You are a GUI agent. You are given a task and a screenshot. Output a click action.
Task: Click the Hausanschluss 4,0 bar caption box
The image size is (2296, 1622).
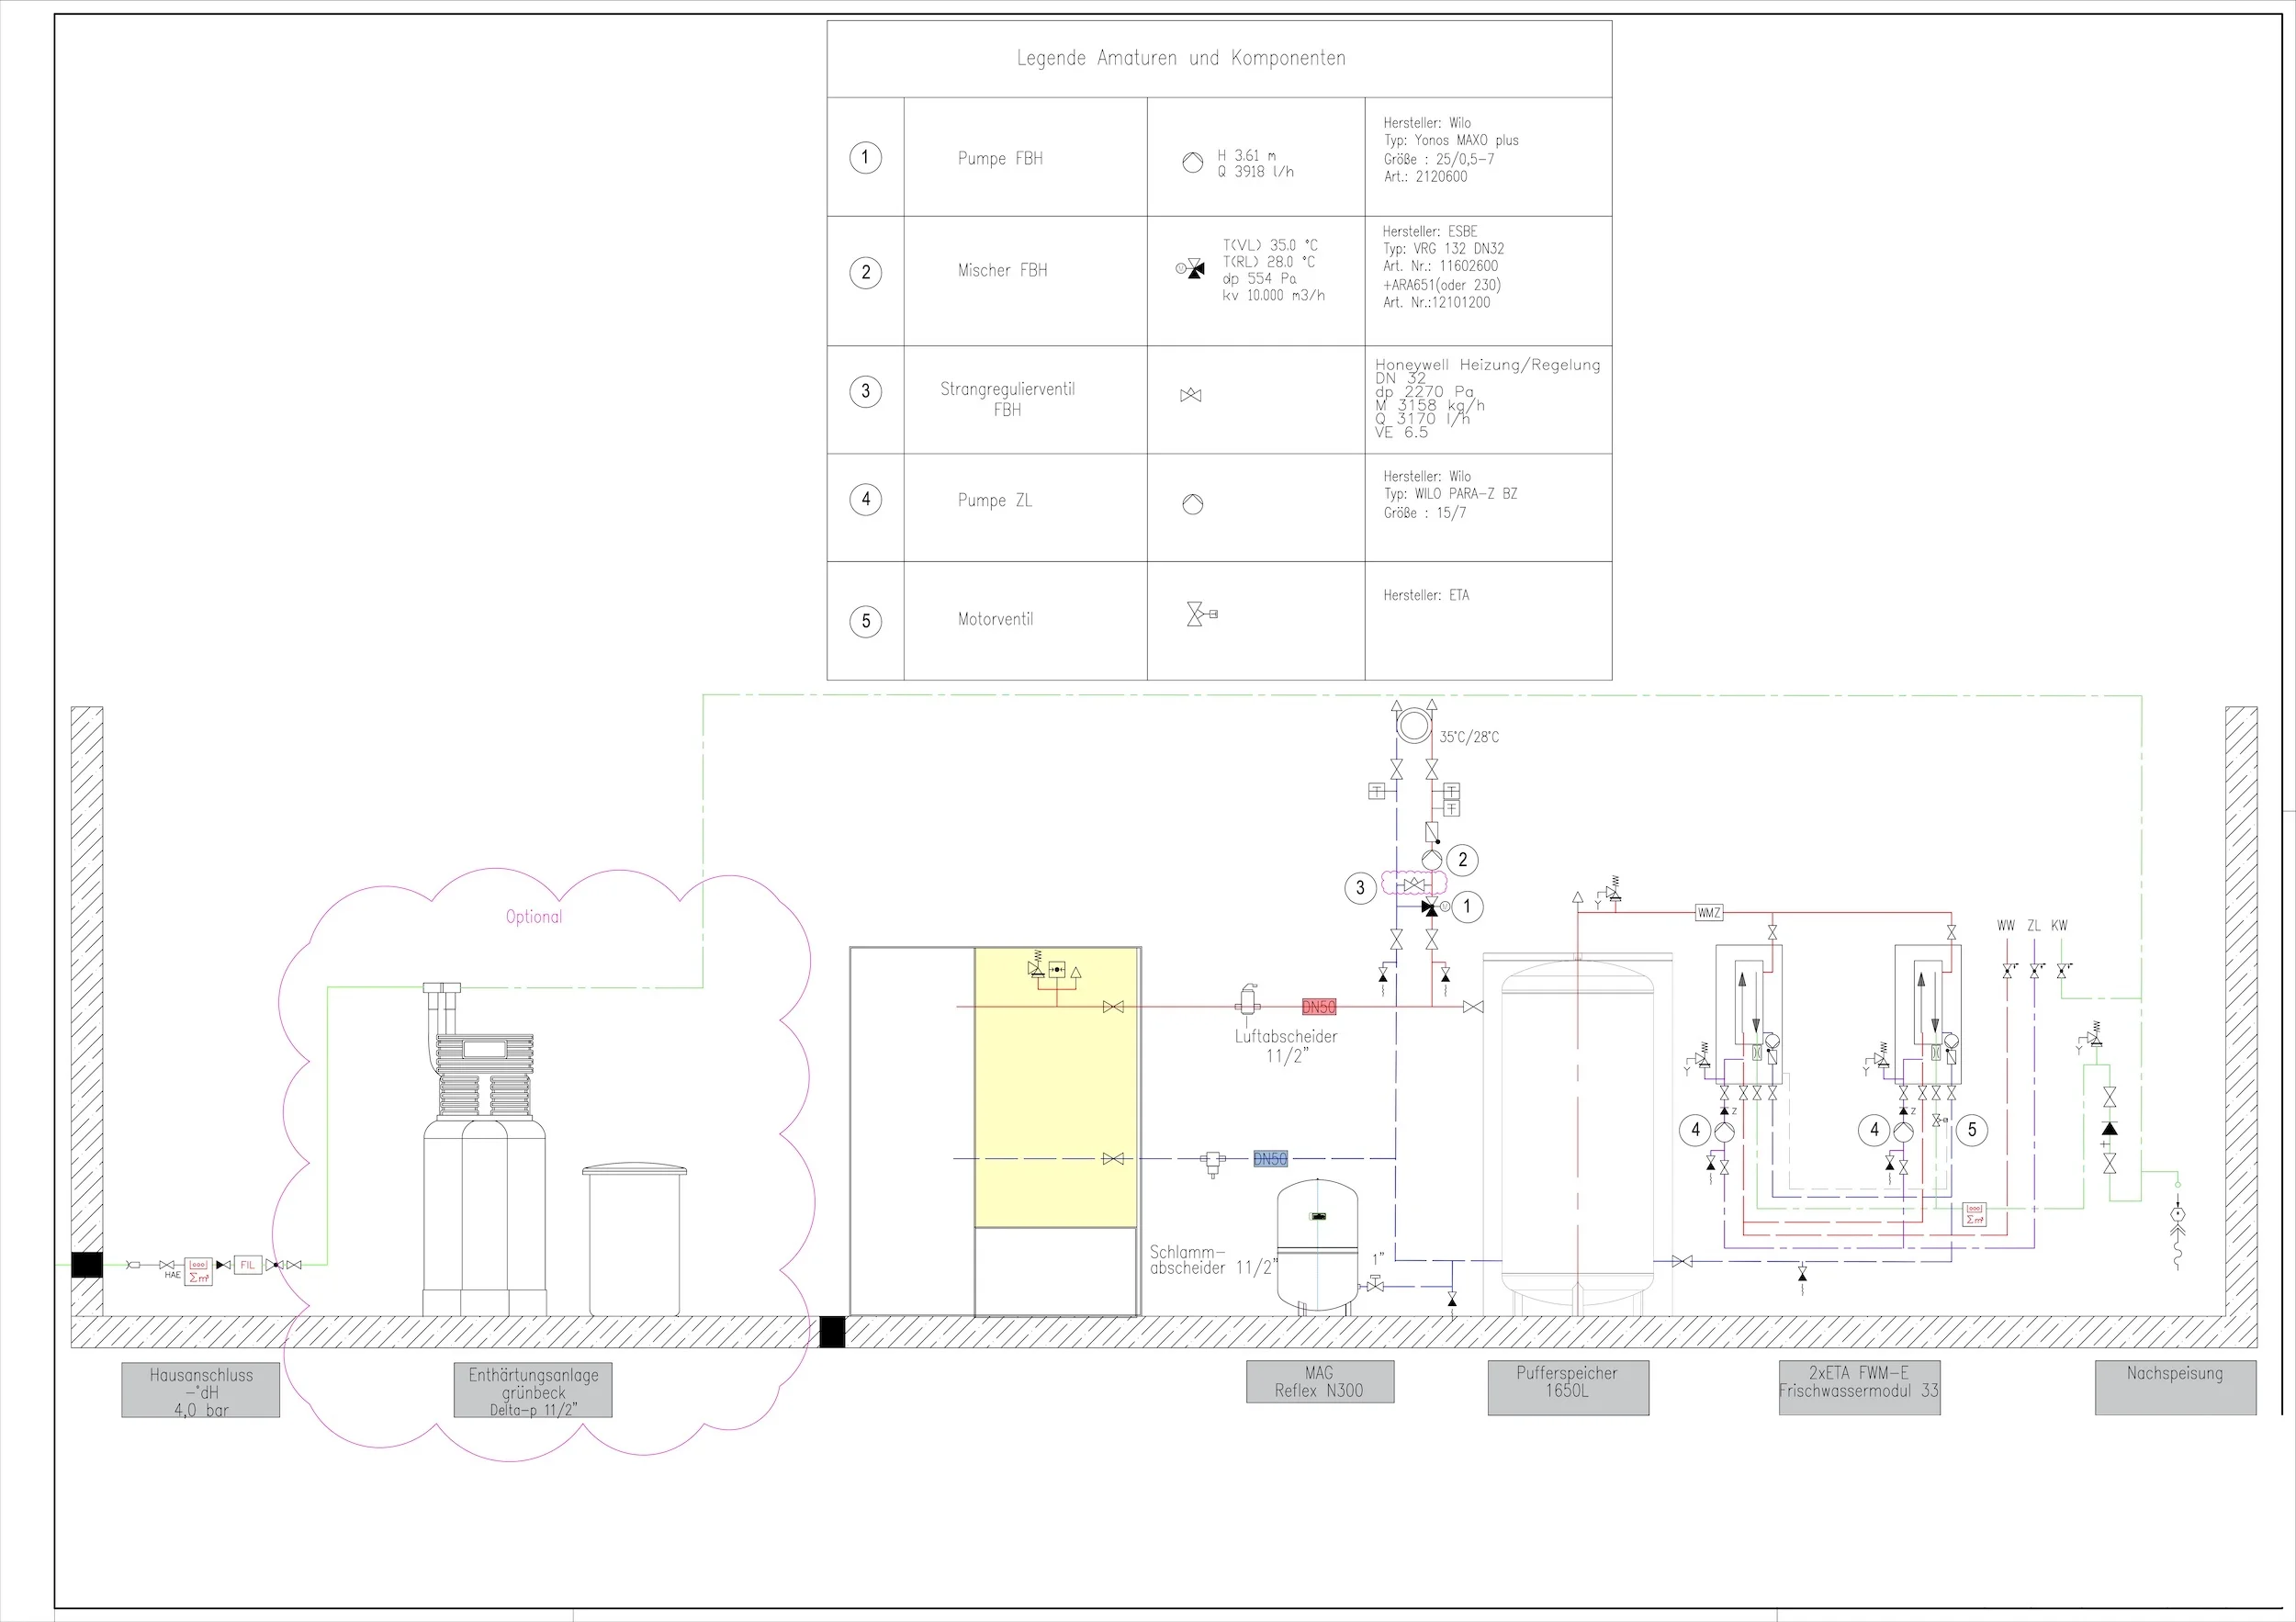[201, 1390]
